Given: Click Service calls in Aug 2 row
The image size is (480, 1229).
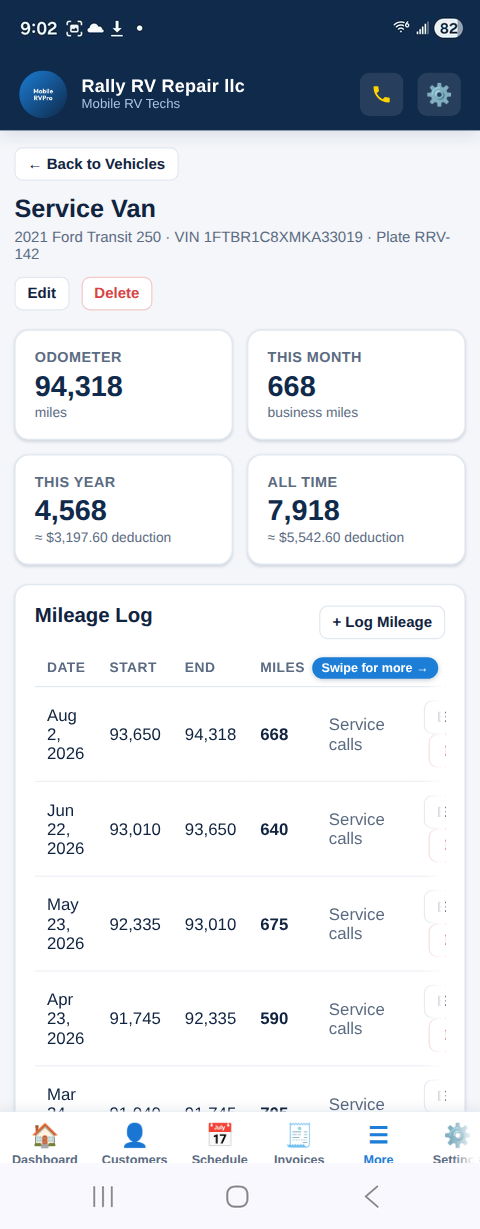Looking at the screenshot, I should pyautogui.click(x=357, y=734).
